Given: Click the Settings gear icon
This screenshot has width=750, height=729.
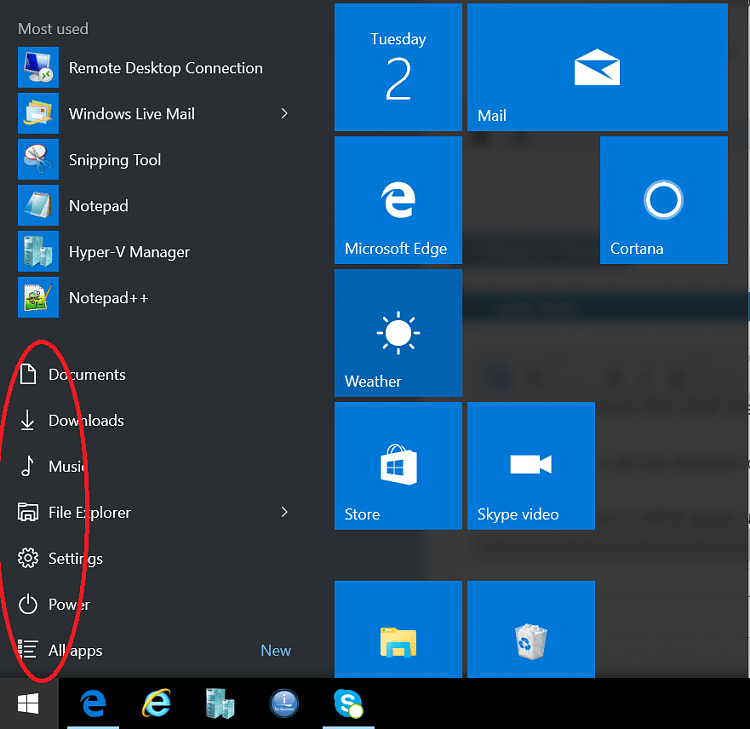Looking at the screenshot, I should pos(28,558).
